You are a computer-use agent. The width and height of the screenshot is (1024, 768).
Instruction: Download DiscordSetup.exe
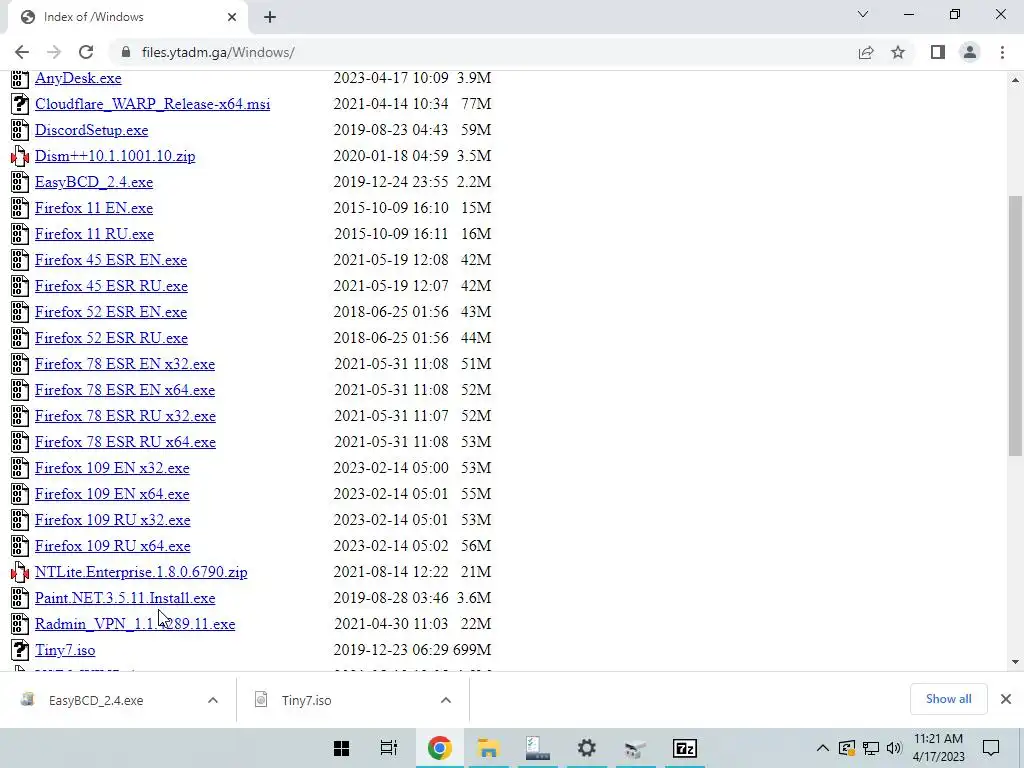click(x=91, y=130)
